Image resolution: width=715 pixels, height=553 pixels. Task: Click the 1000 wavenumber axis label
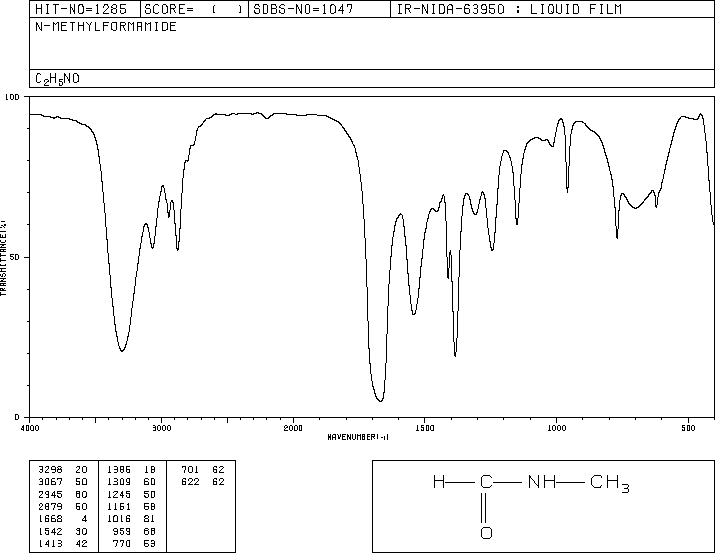coord(556,428)
